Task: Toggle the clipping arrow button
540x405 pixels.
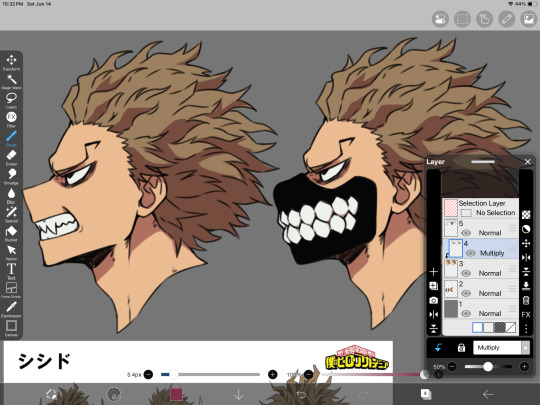Action: click(438, 348)
